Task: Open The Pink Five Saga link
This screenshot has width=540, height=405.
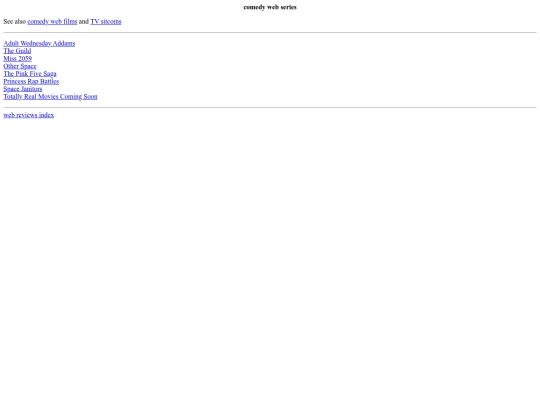Action: pos(30,74)
